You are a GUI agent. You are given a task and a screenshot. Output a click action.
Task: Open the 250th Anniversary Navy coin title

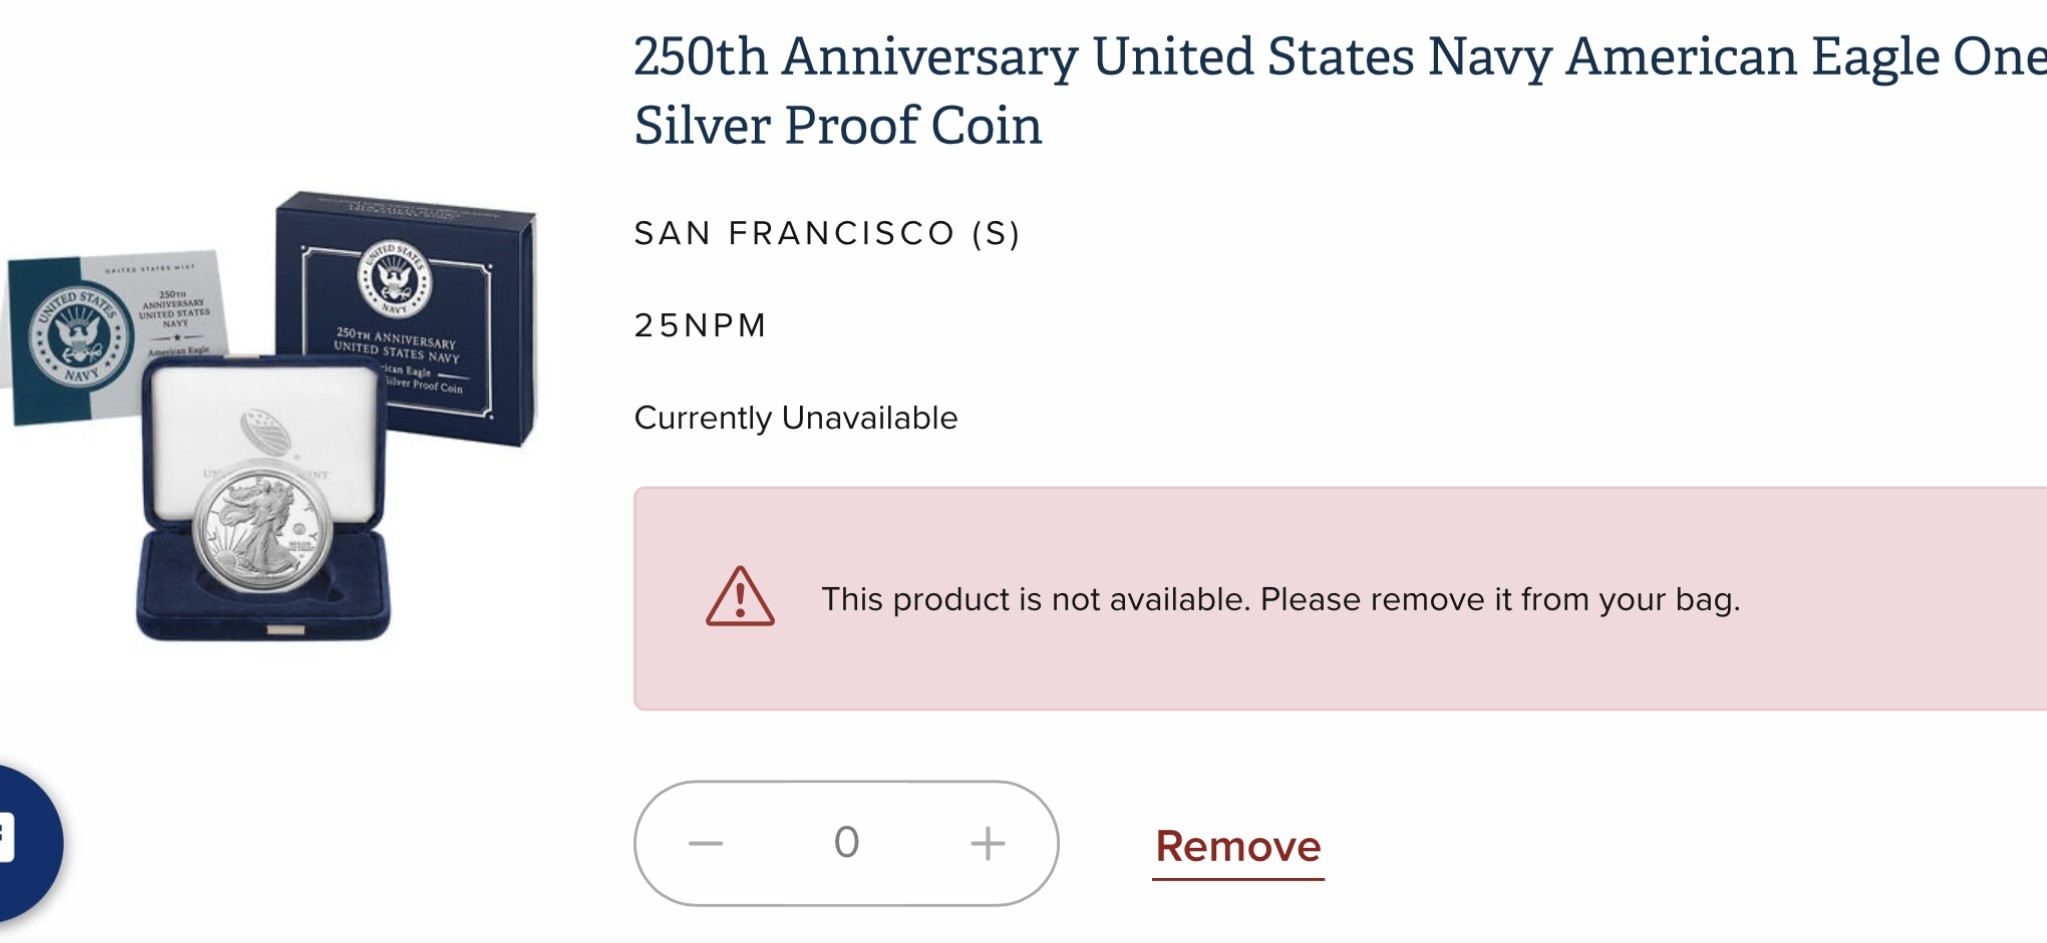pyautogui.click(x=1340, y=56)
